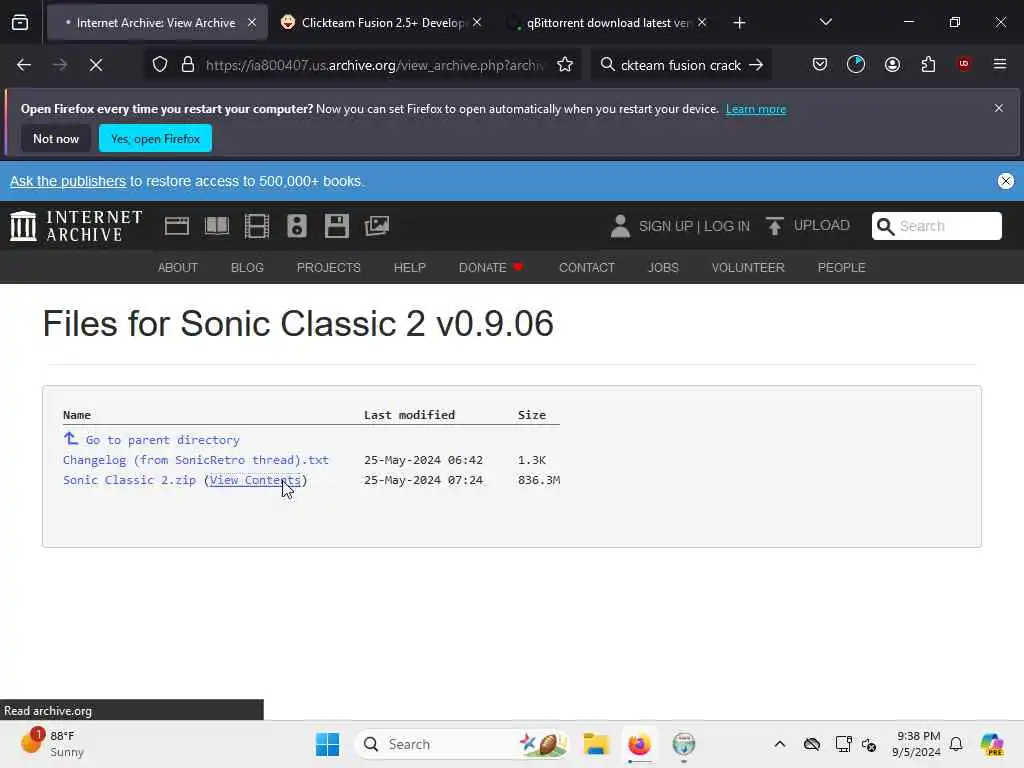
Task: Click the UPLOAD button
Action: coord(808,225)
